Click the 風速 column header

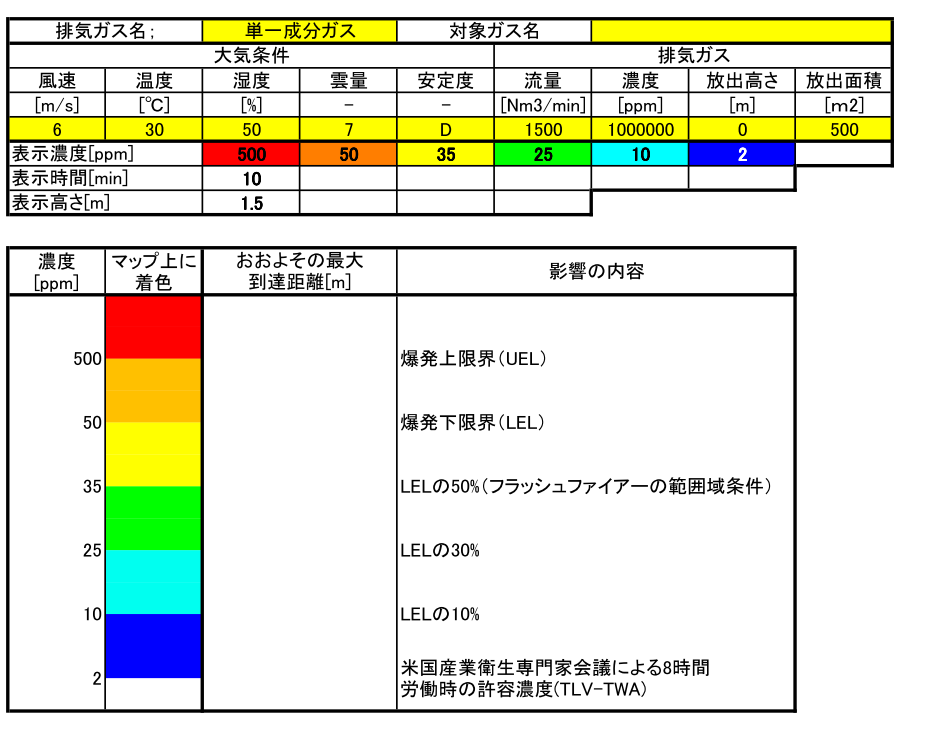(x=57, y=80)
